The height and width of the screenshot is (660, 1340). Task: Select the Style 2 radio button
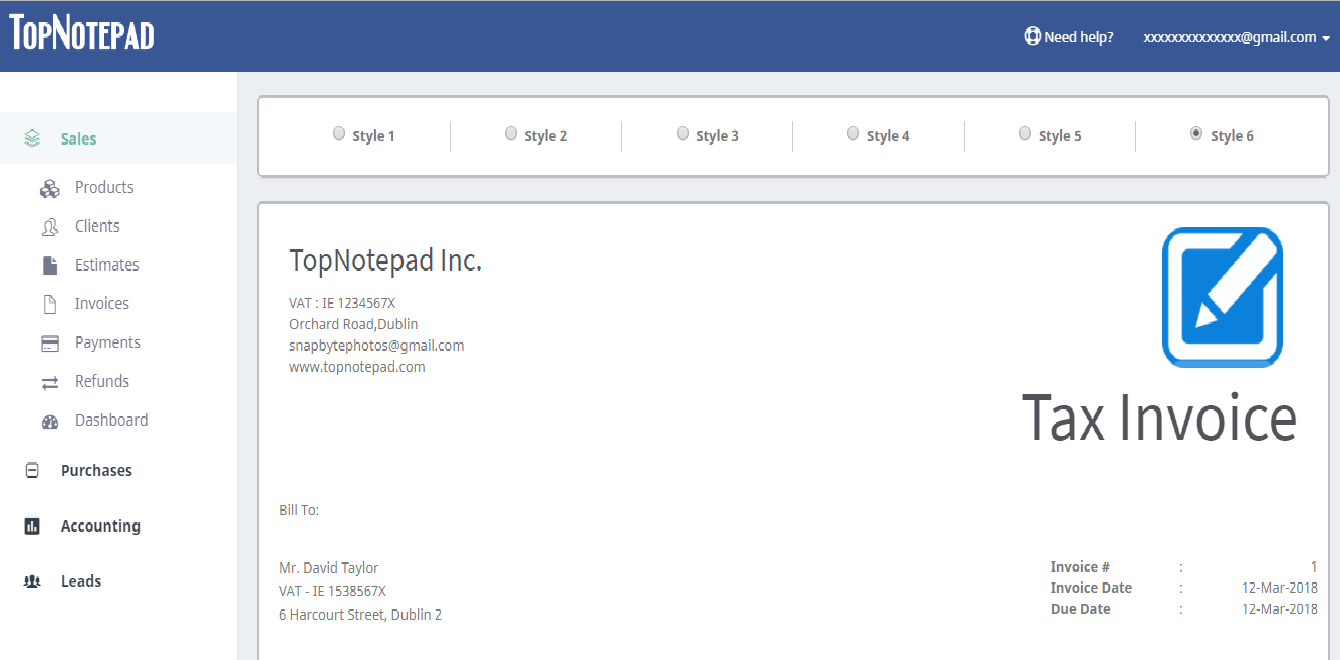(511, 134)
